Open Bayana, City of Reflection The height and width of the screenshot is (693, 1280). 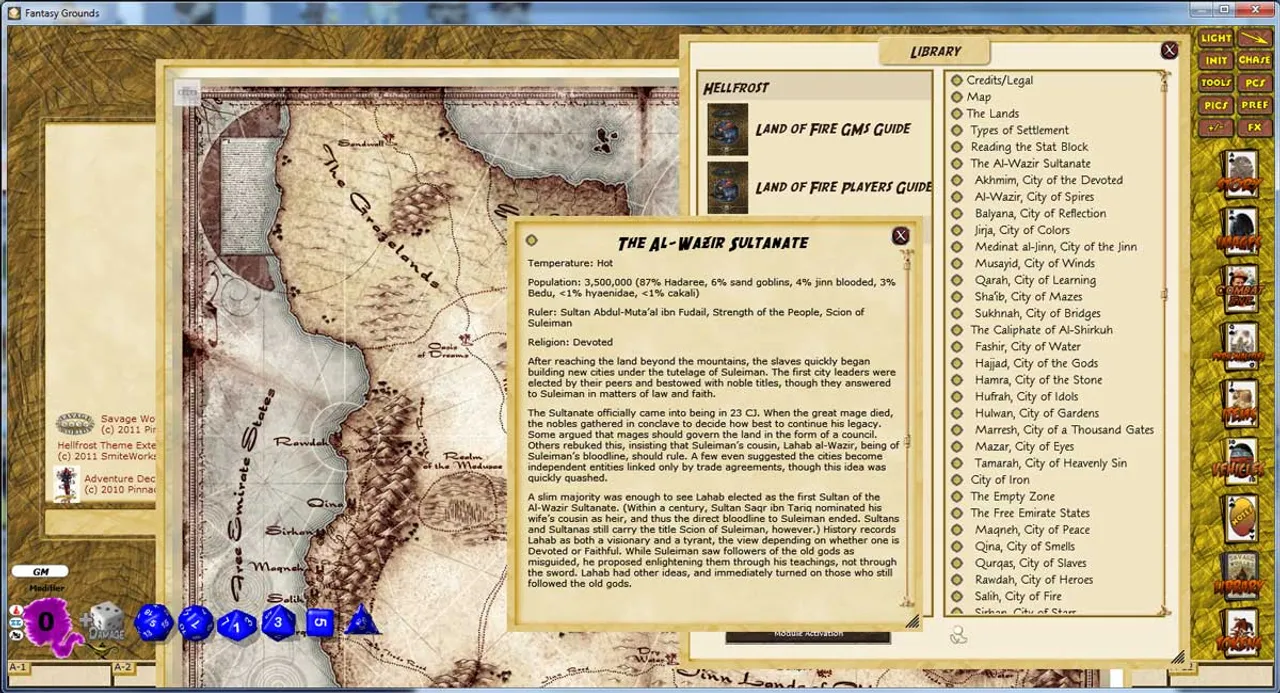pyautogui.click(x=1040, y=213)
